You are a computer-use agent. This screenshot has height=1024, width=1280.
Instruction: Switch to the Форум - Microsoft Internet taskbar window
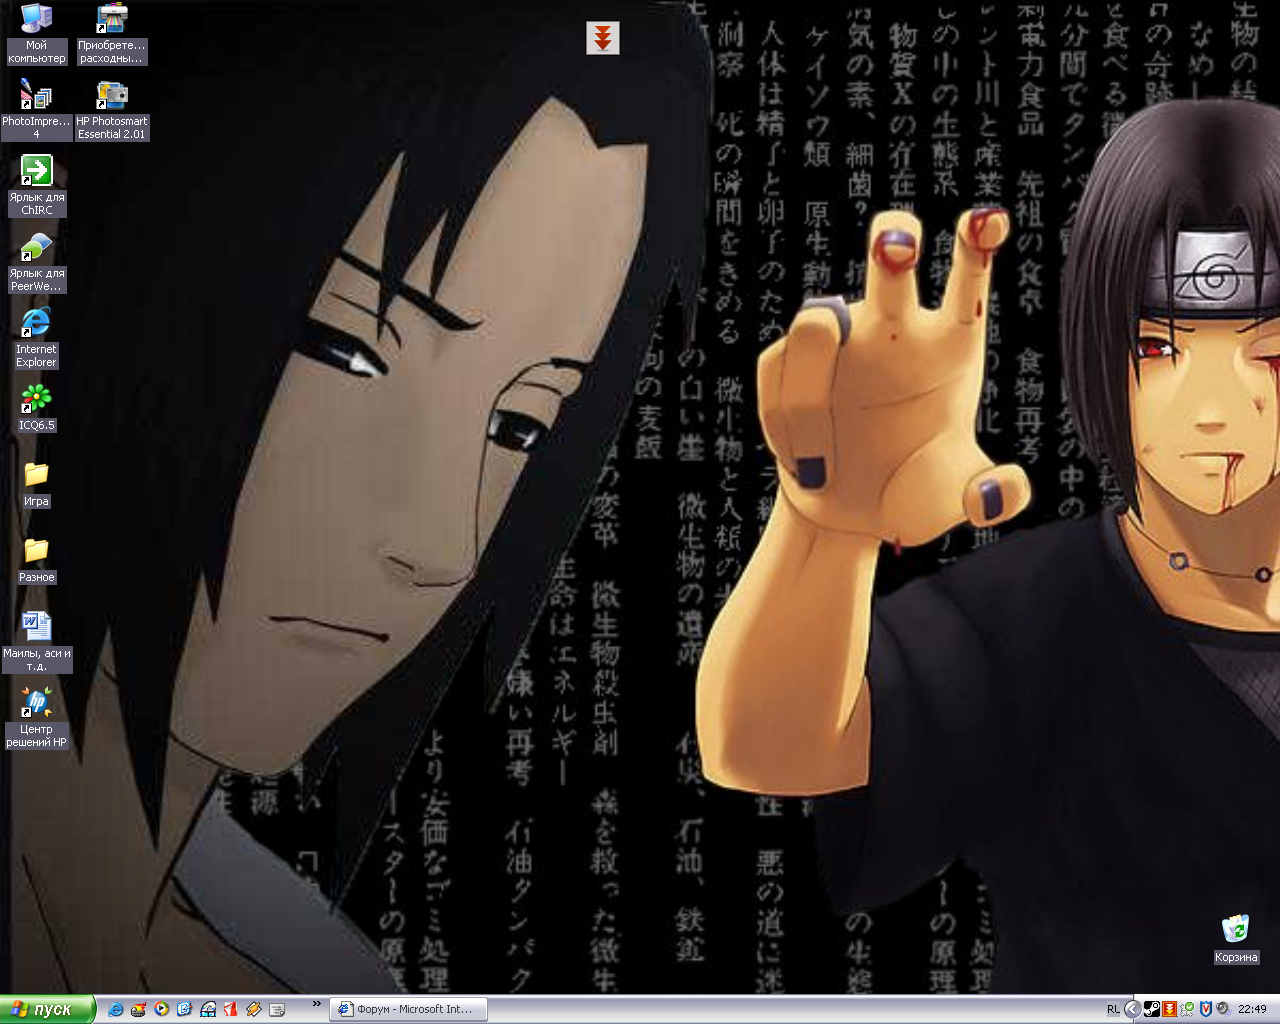click(407, 1009)
